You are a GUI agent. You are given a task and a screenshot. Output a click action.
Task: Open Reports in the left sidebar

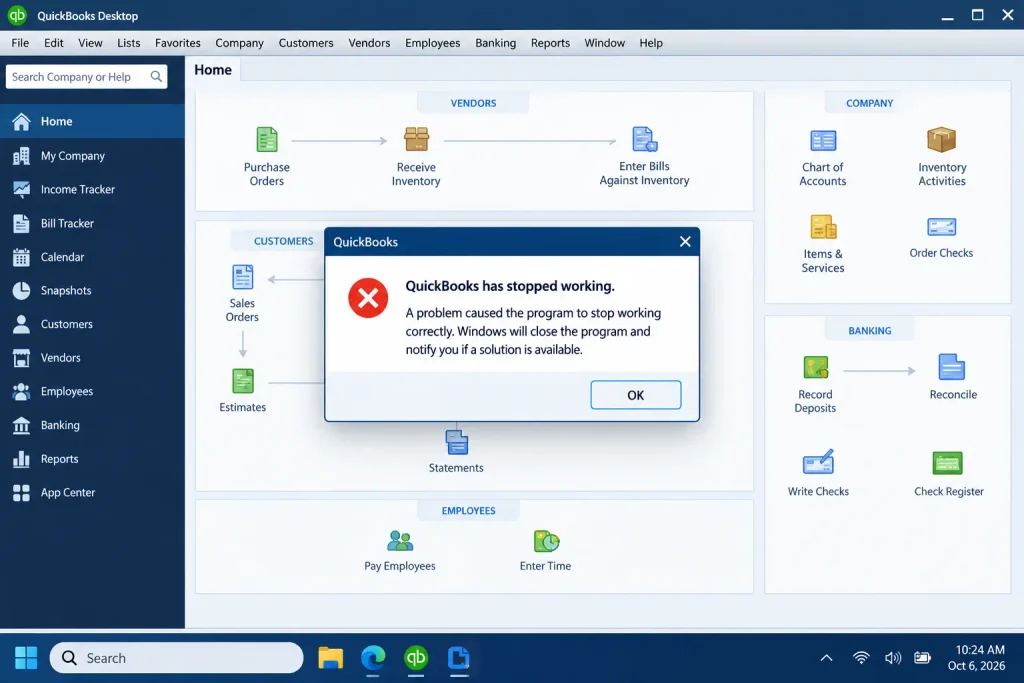coord(92,459)
